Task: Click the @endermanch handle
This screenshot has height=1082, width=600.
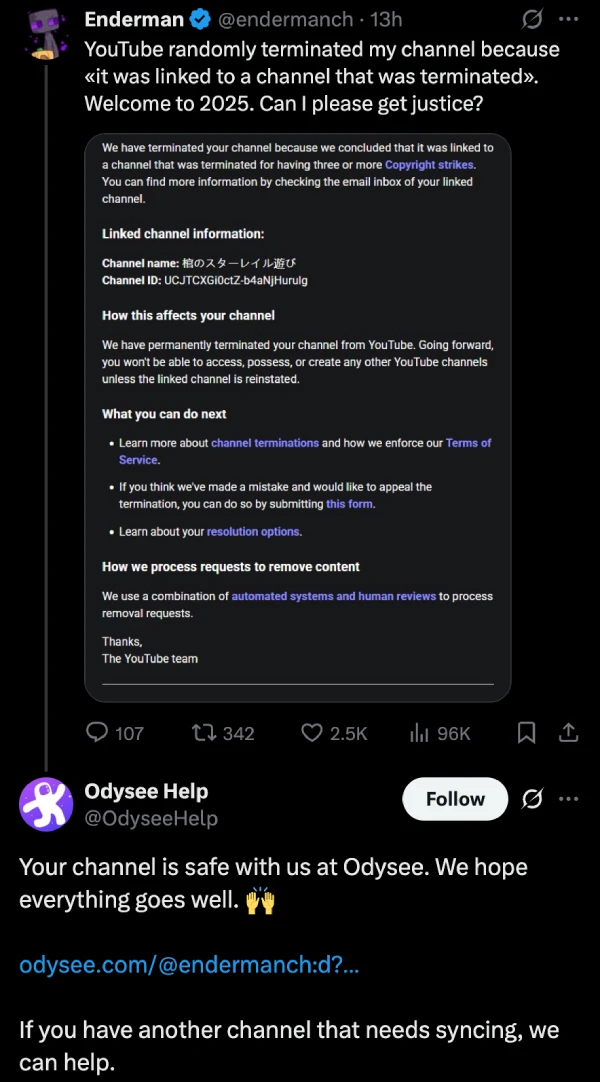Action: (x=285, y=19)
